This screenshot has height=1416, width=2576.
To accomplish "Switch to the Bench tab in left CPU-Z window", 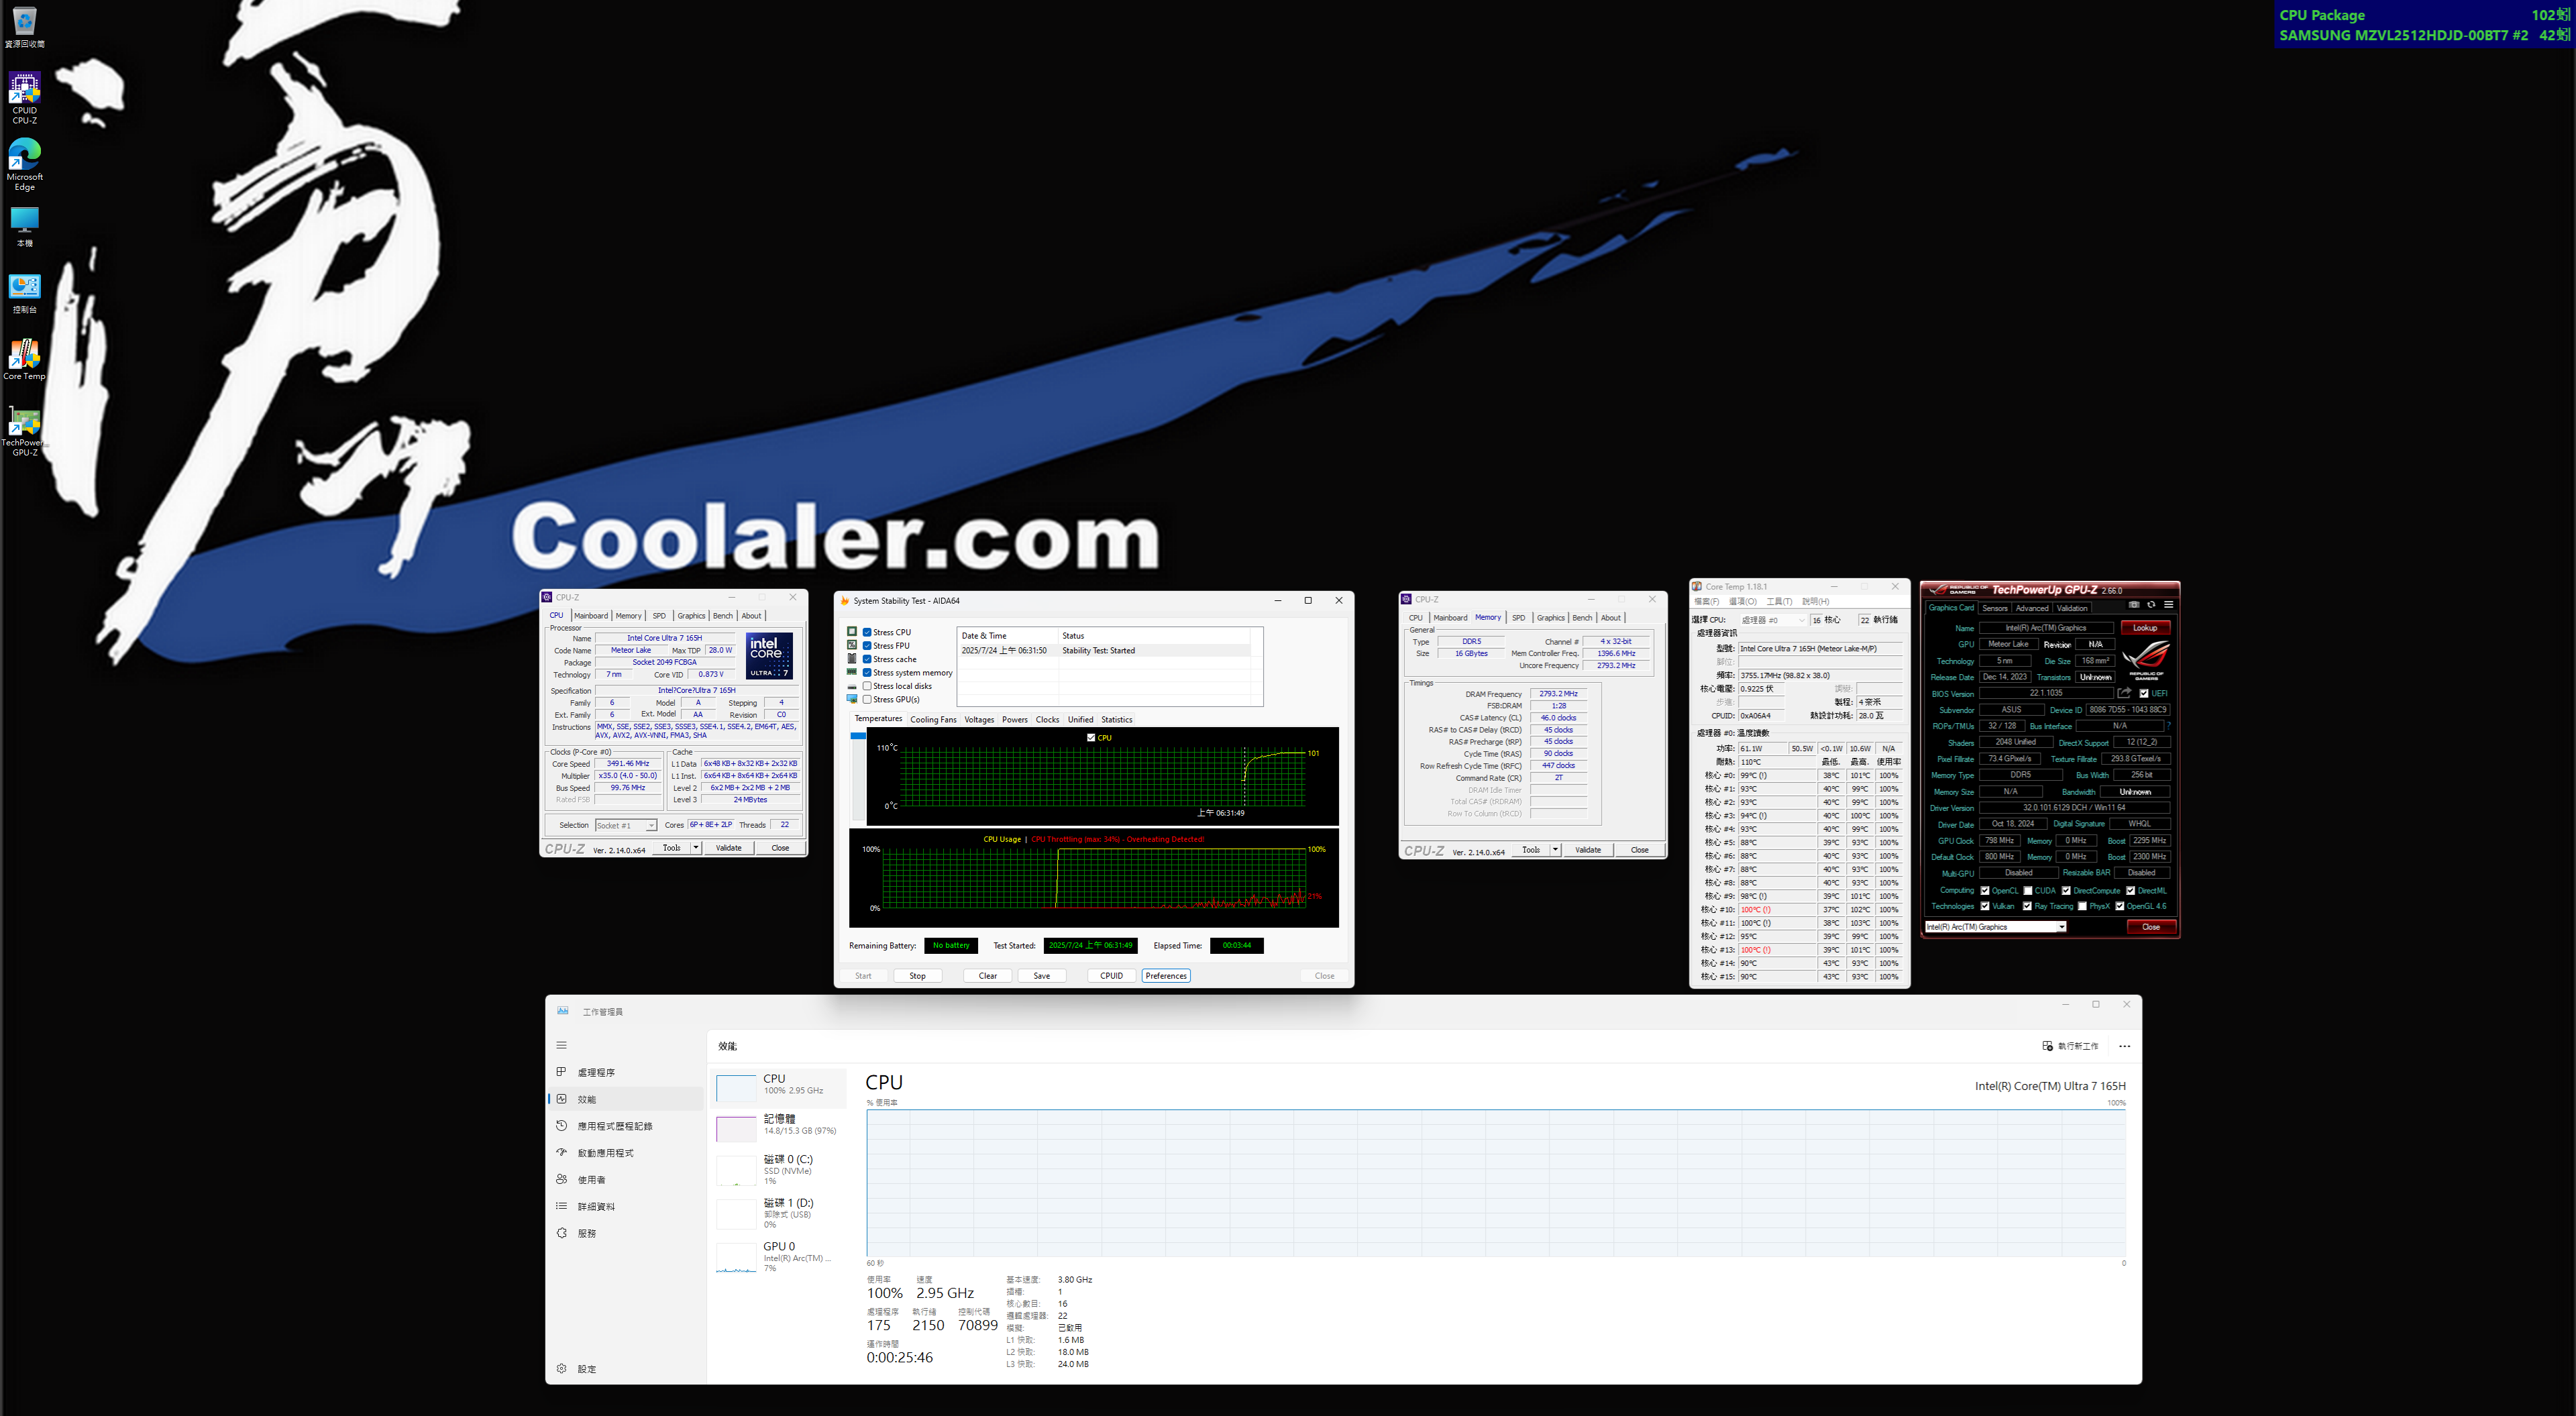I will [x=723, y=616].
